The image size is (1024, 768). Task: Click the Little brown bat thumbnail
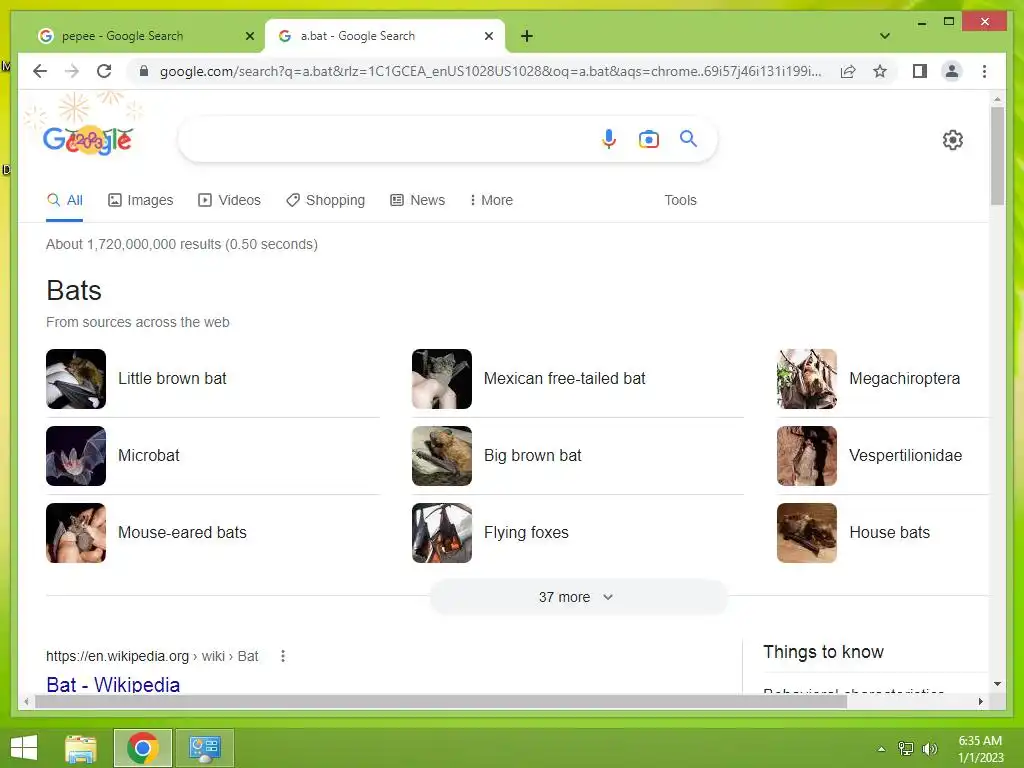point(76,379)
